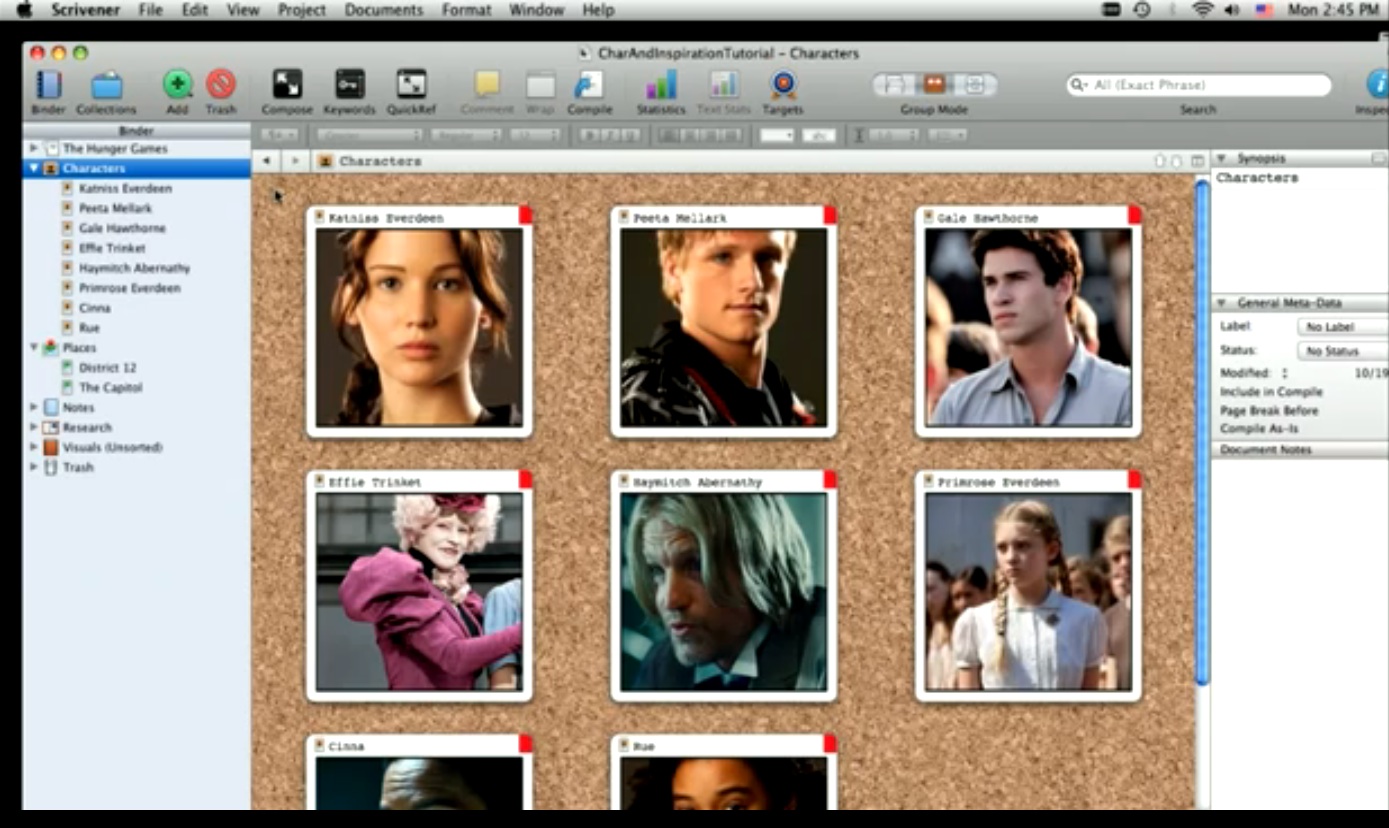Screen dimensions: 1389x828
Task: Expand The Hunger Games binder folder
Action: (34, 148)
